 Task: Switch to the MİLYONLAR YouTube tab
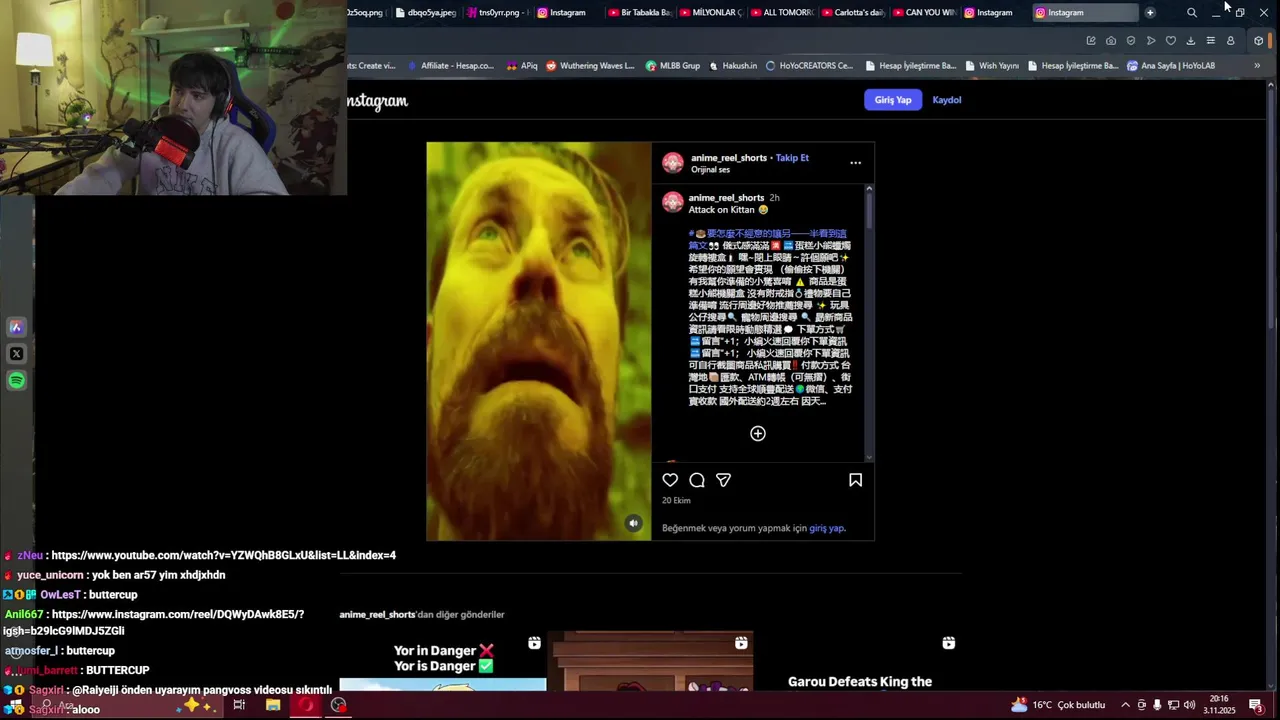[x=710, y=12]
